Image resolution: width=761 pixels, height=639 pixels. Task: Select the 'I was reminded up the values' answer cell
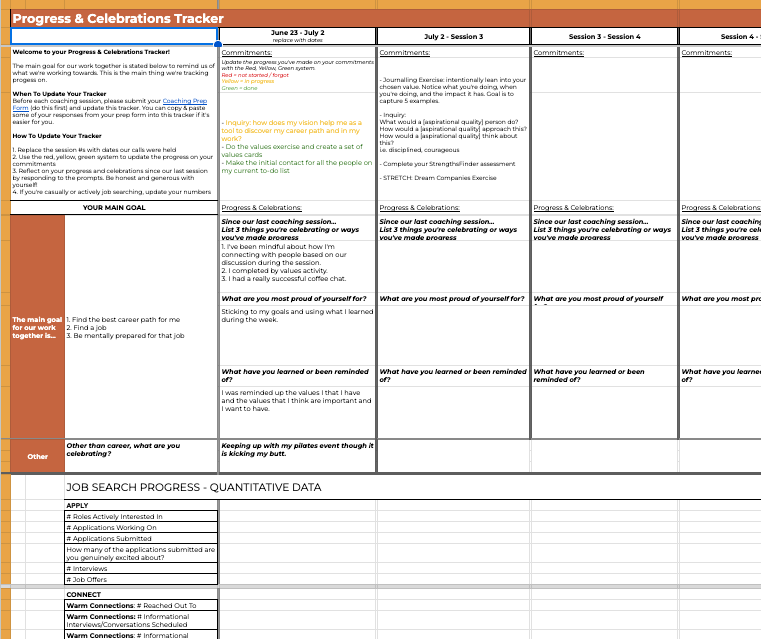pos(298,412)
